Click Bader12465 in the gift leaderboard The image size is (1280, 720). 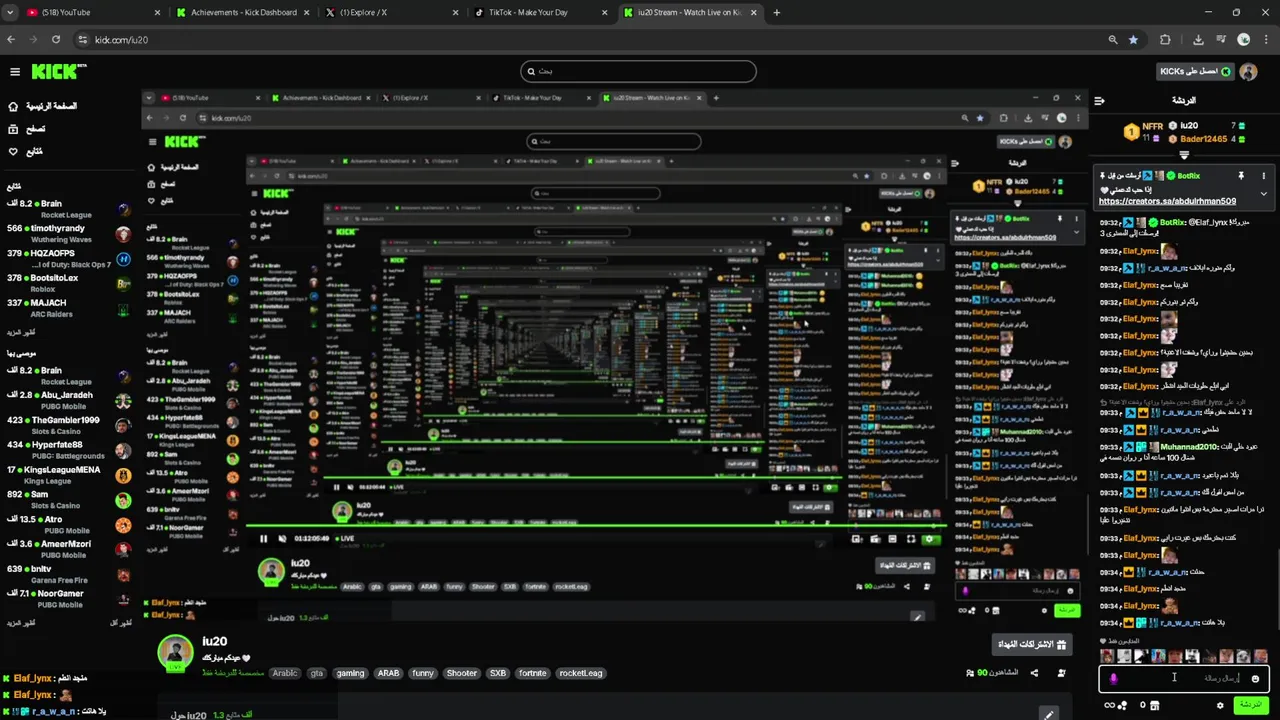pyautogui.click(x=1203, y=139)
